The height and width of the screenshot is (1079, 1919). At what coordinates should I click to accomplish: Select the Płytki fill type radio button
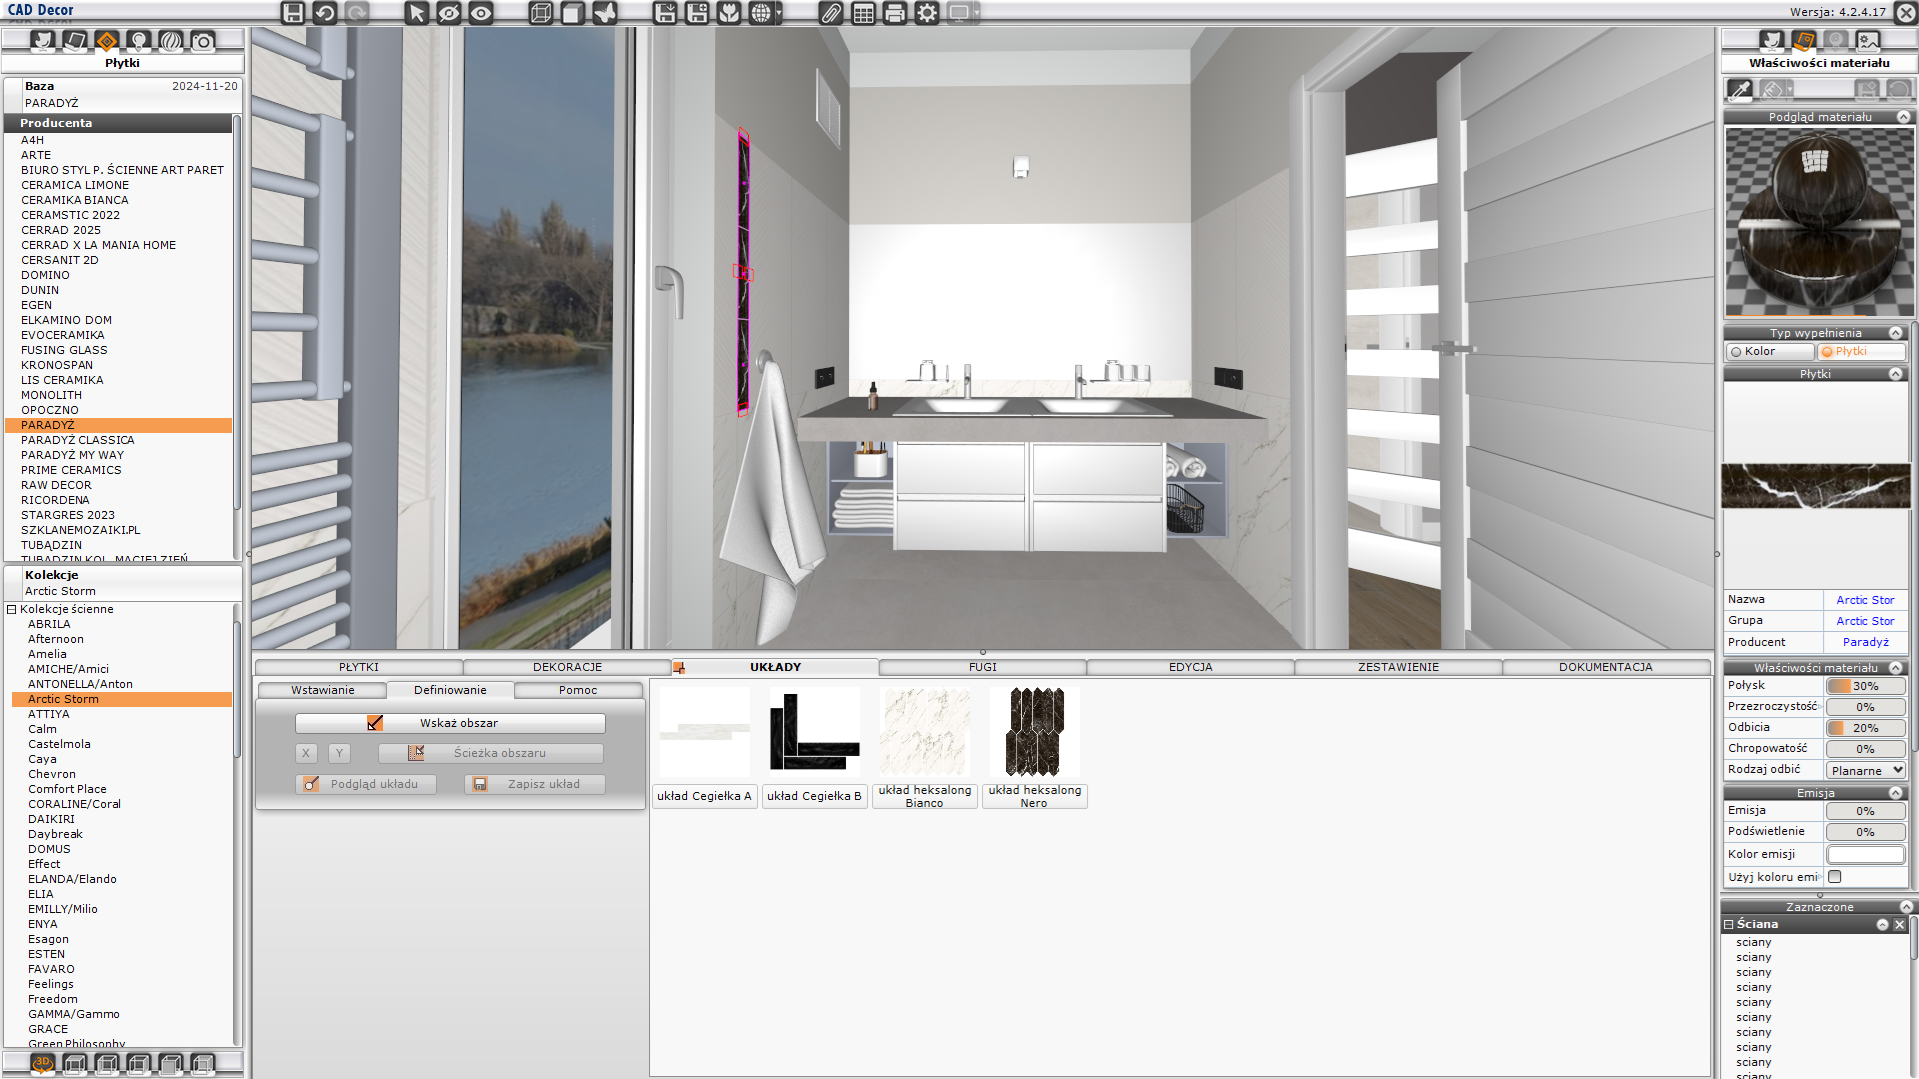(x=1827, y=352)
